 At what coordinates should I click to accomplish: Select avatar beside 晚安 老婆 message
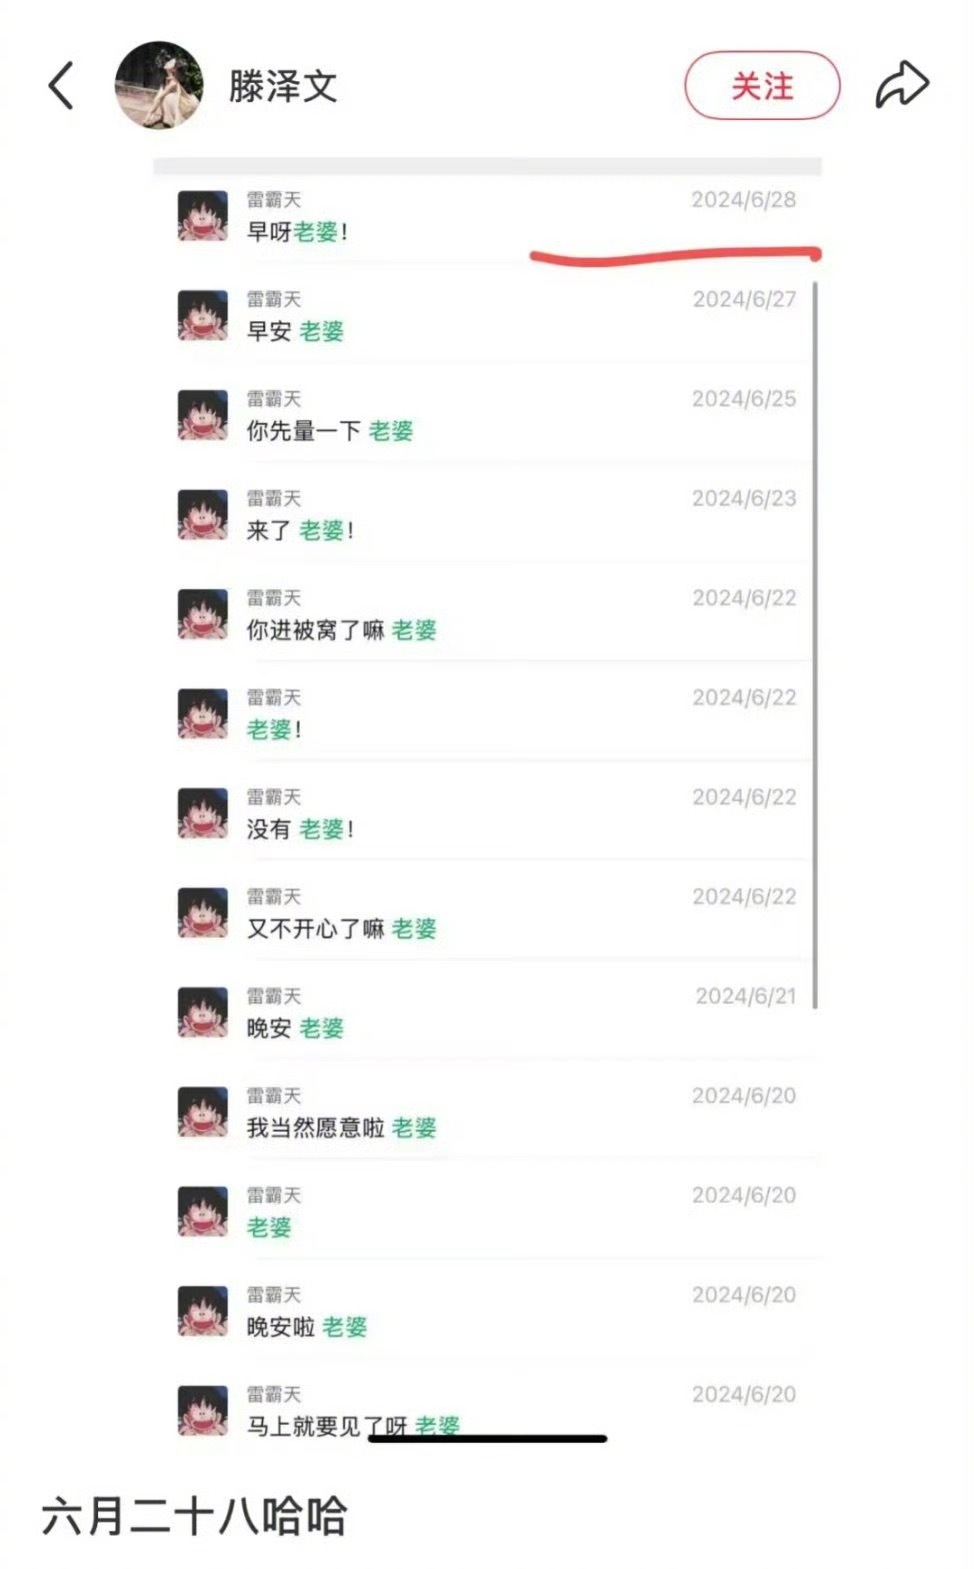click(203, 1012)
